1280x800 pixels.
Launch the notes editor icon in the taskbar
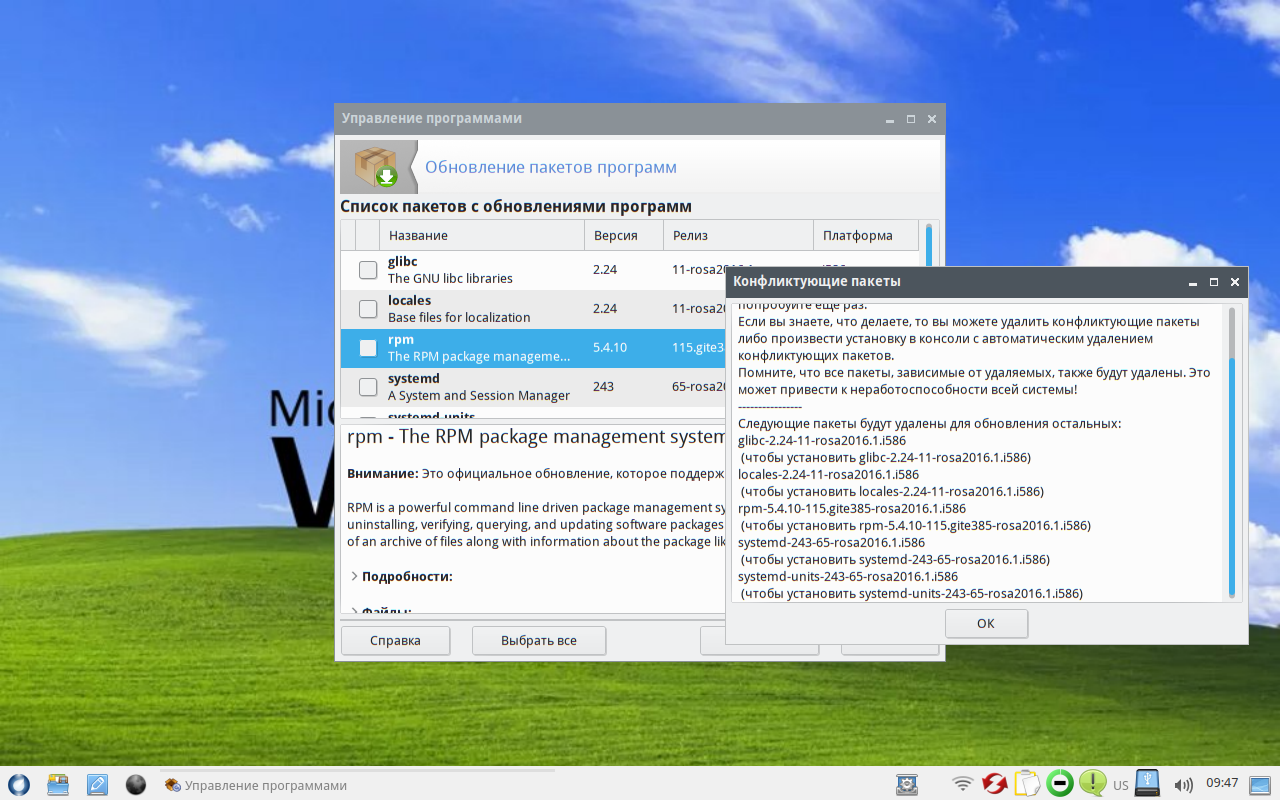(97, 784)
